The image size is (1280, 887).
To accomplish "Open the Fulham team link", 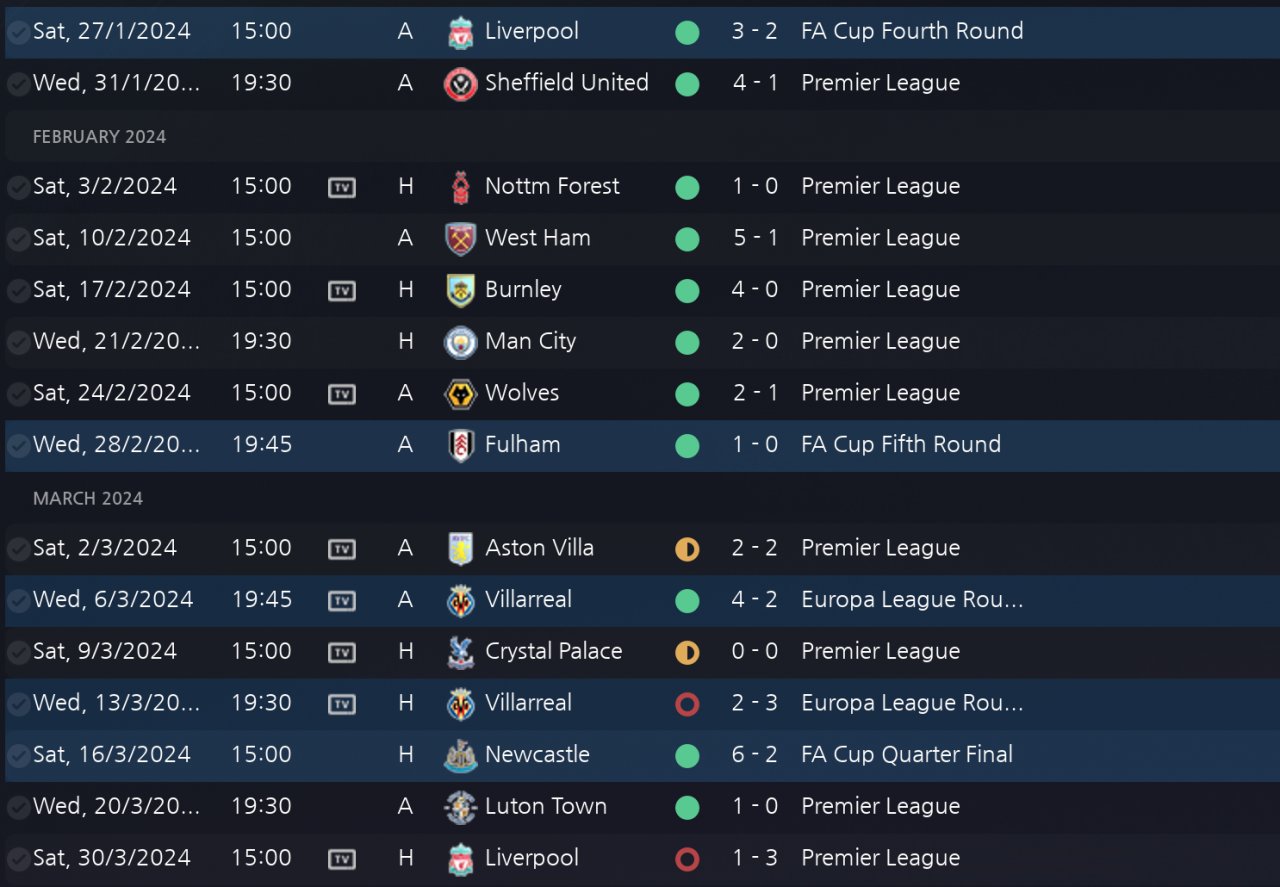I will pyautogui.click(x=522, y=445).
